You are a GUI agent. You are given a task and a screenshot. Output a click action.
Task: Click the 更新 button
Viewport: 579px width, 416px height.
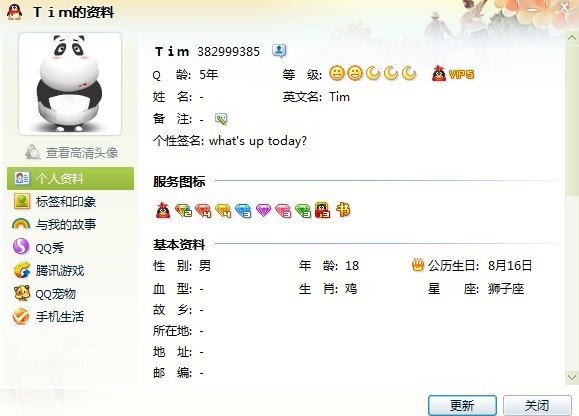(462, 405)
